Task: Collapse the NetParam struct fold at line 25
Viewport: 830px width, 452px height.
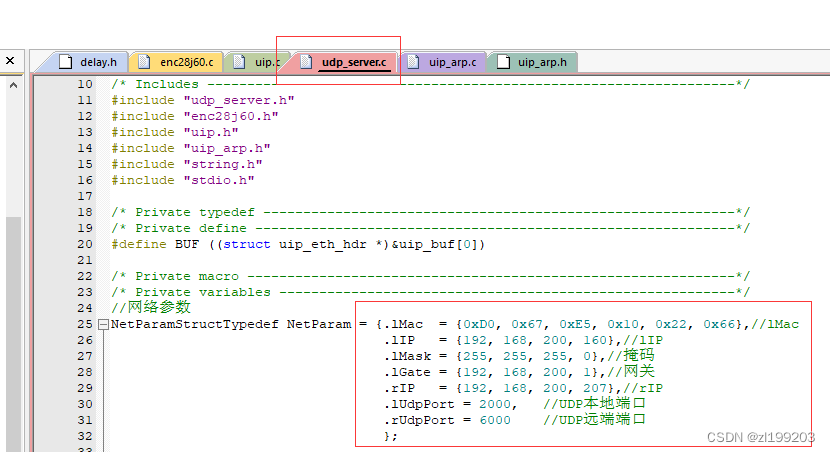Action: (104, 324)
